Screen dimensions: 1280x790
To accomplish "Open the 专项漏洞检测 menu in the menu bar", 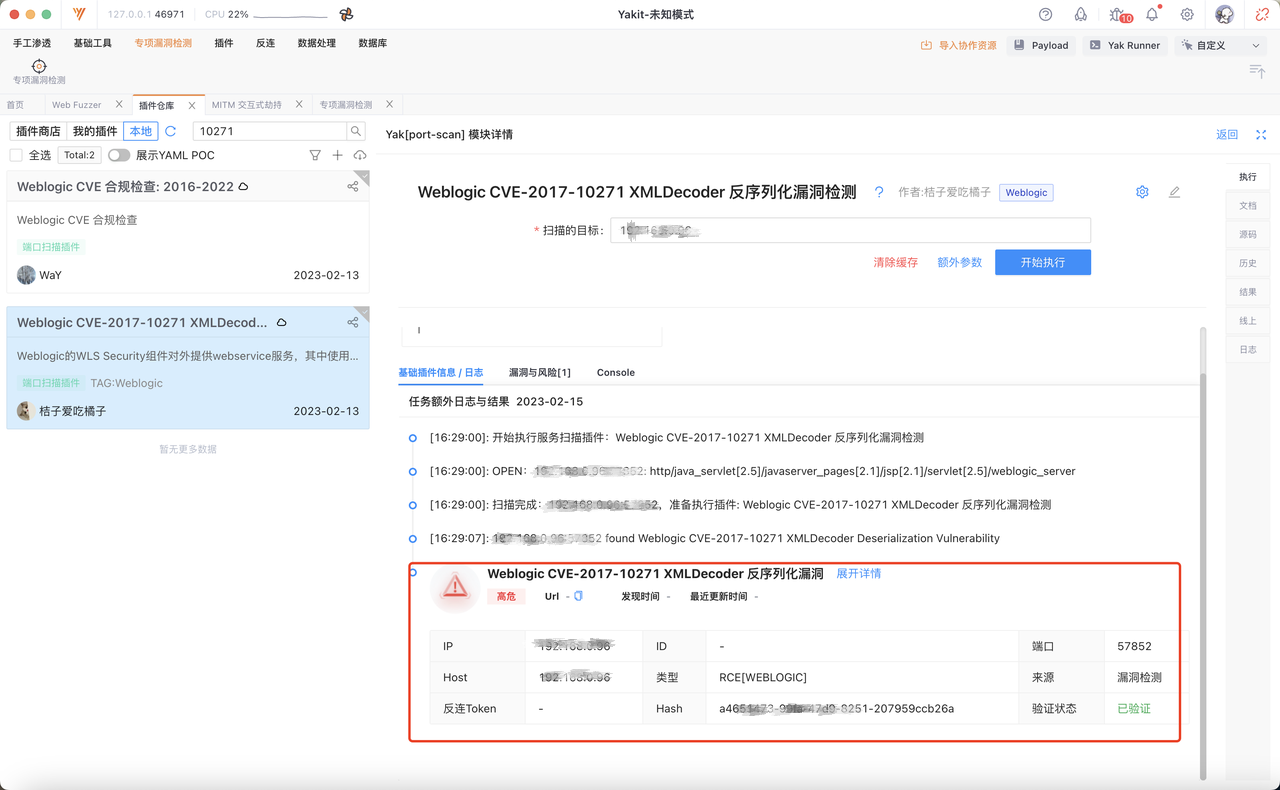I will (x=163, y=44).
